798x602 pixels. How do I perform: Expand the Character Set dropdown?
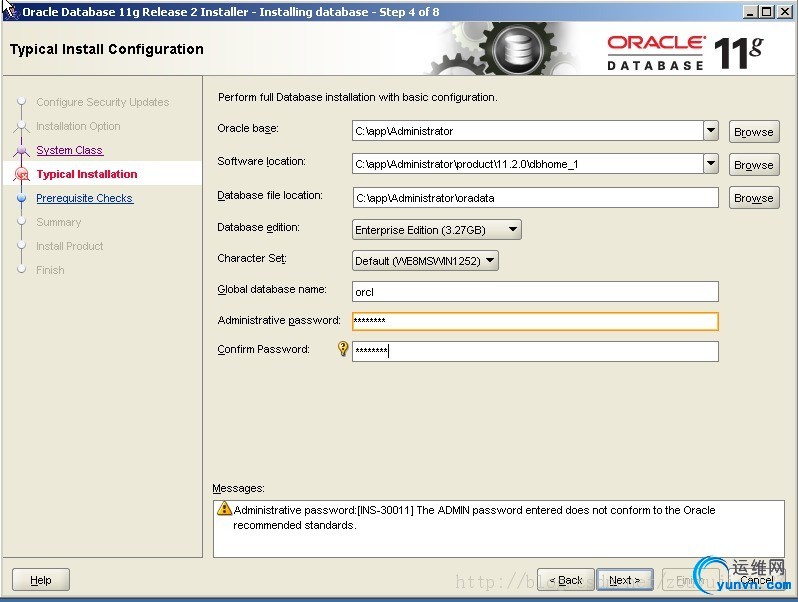(425, 261)
